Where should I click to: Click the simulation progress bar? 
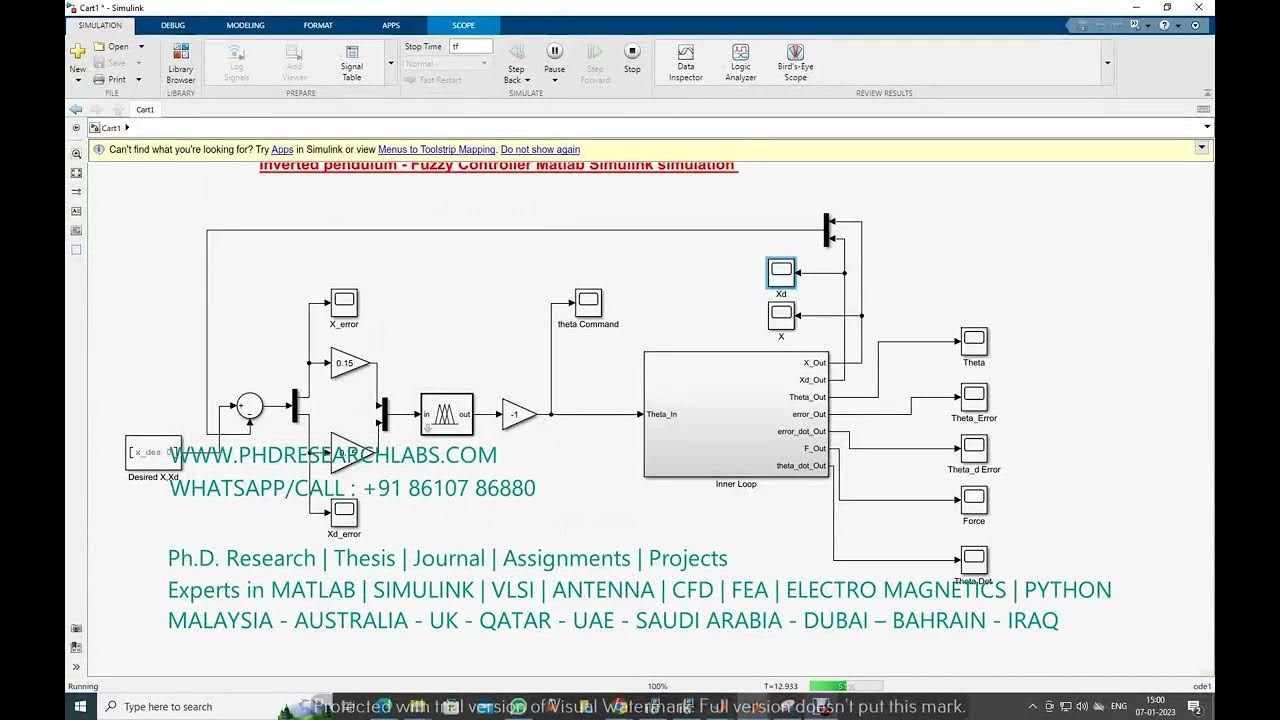[846, 686]
